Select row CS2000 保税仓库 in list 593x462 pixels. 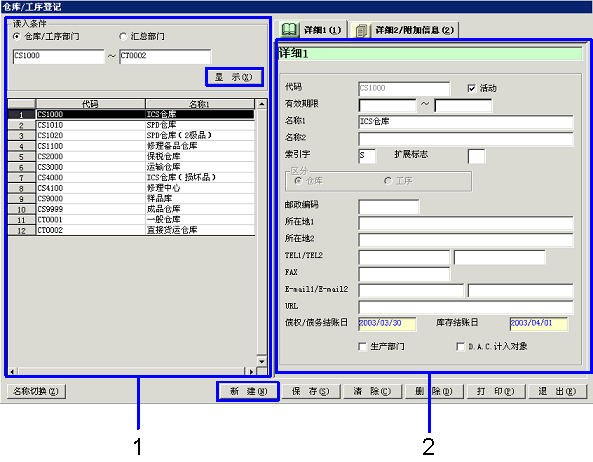pos(131,157)
